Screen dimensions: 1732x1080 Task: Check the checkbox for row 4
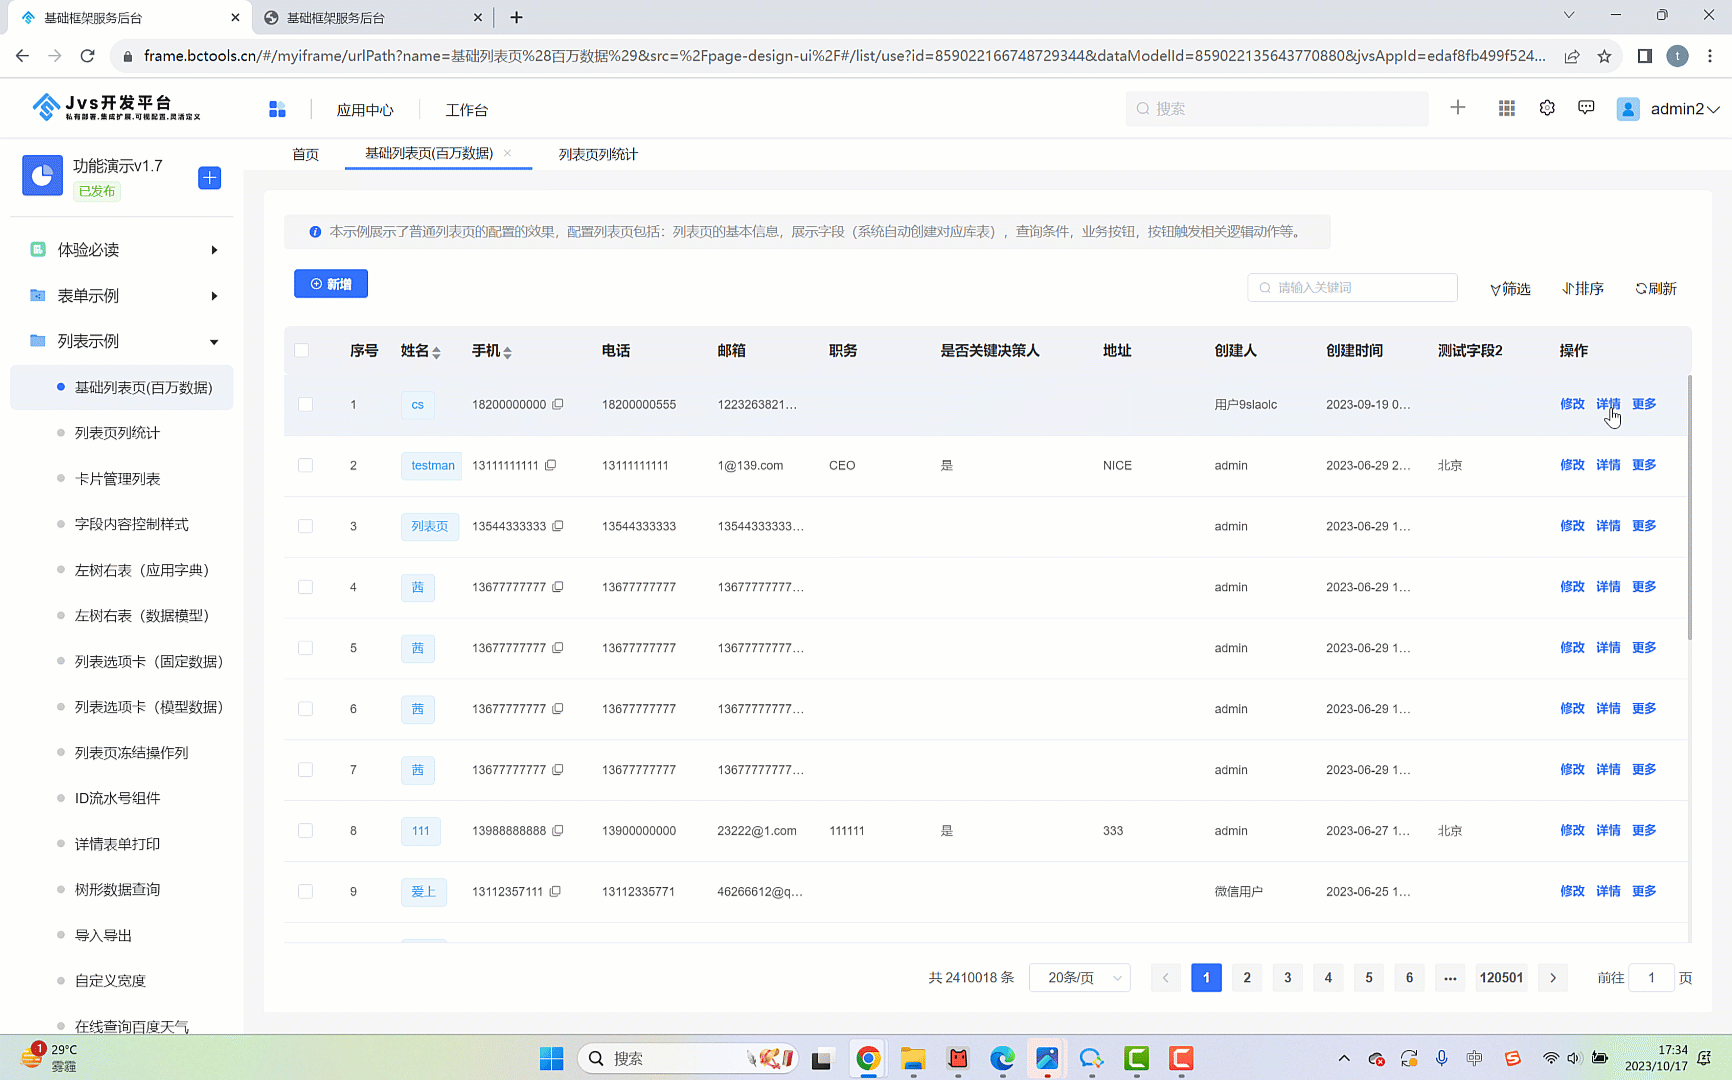306,588
